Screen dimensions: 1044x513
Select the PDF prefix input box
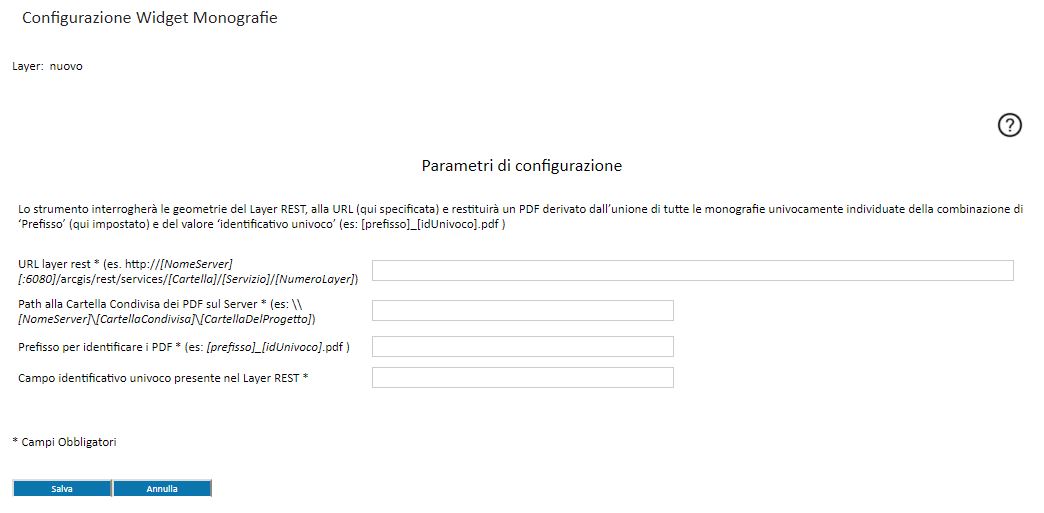(523, 346)
